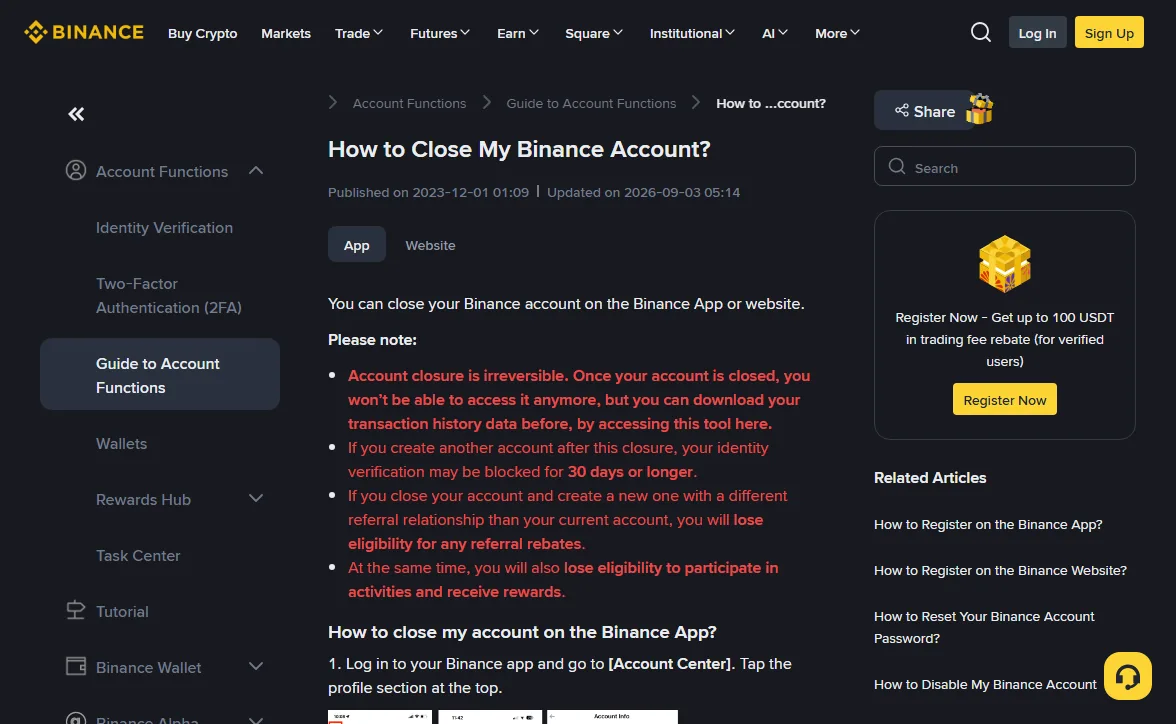Click the Tutorial signpost icon
This screenshot has width=1176, height=724.
tap(76, 610)
